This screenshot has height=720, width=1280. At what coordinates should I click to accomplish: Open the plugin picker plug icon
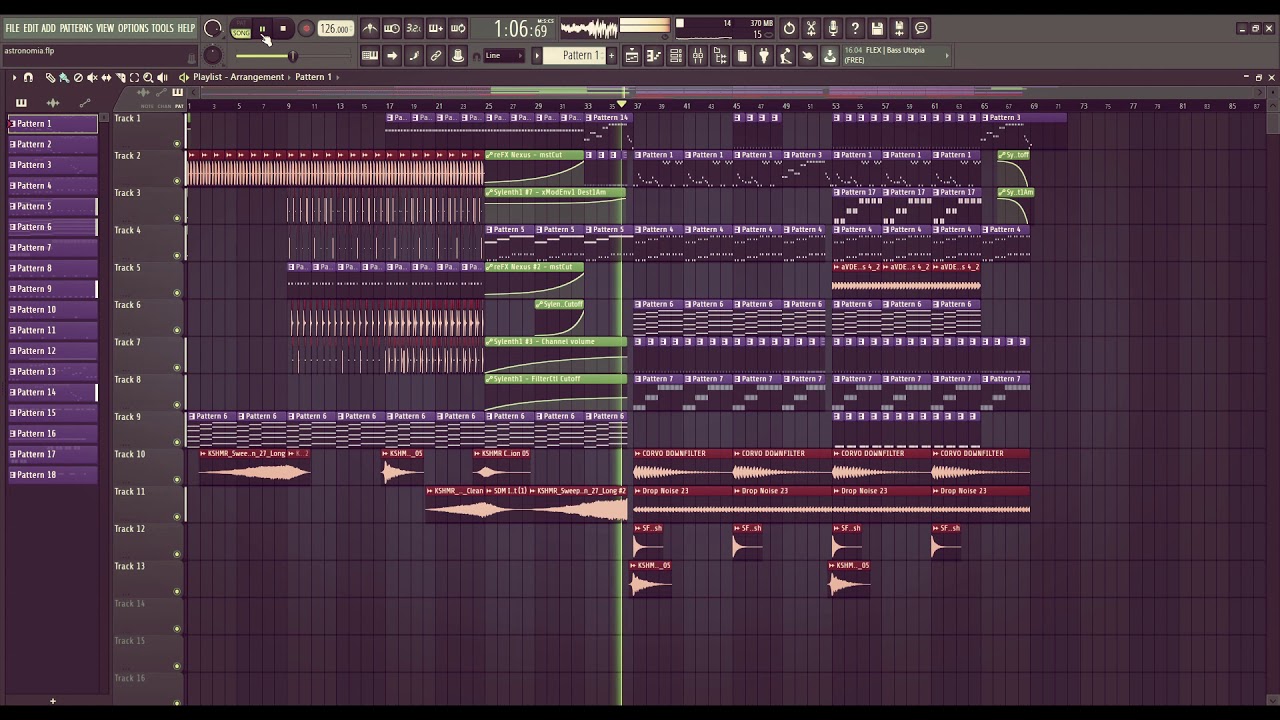(x=764, y=56)
